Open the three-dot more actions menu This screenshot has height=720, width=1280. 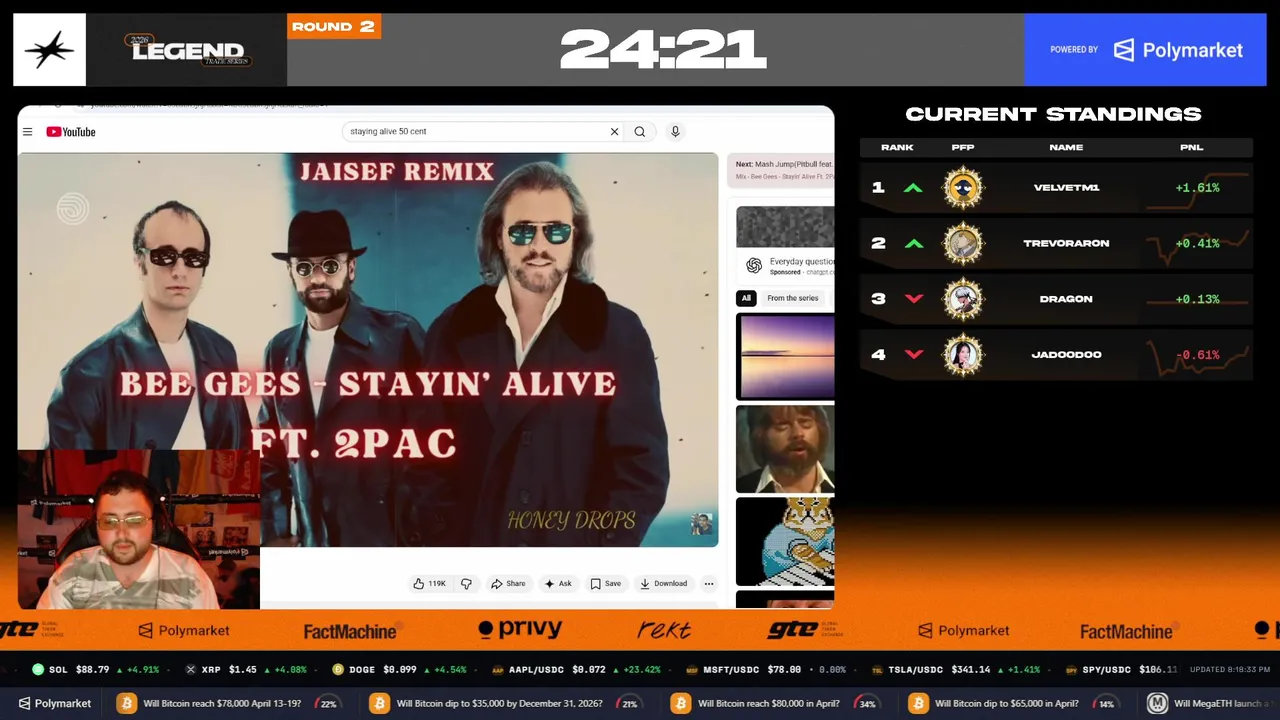click(709, 584)
